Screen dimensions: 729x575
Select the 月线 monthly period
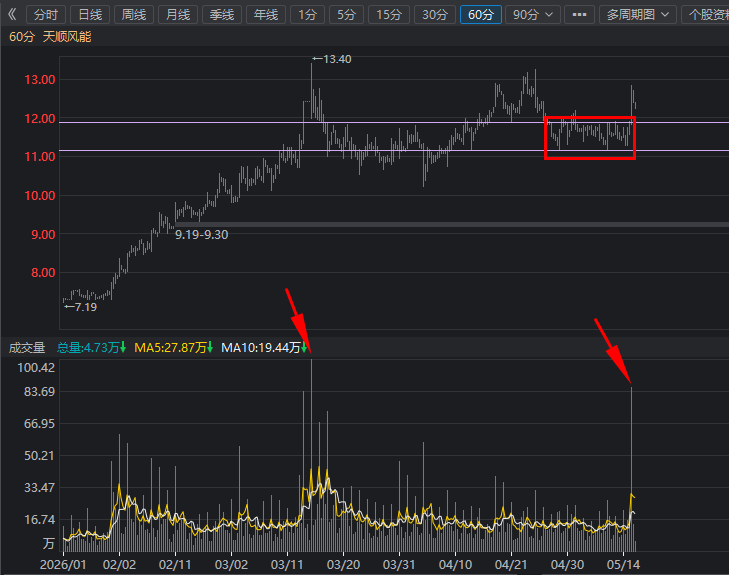178,15
